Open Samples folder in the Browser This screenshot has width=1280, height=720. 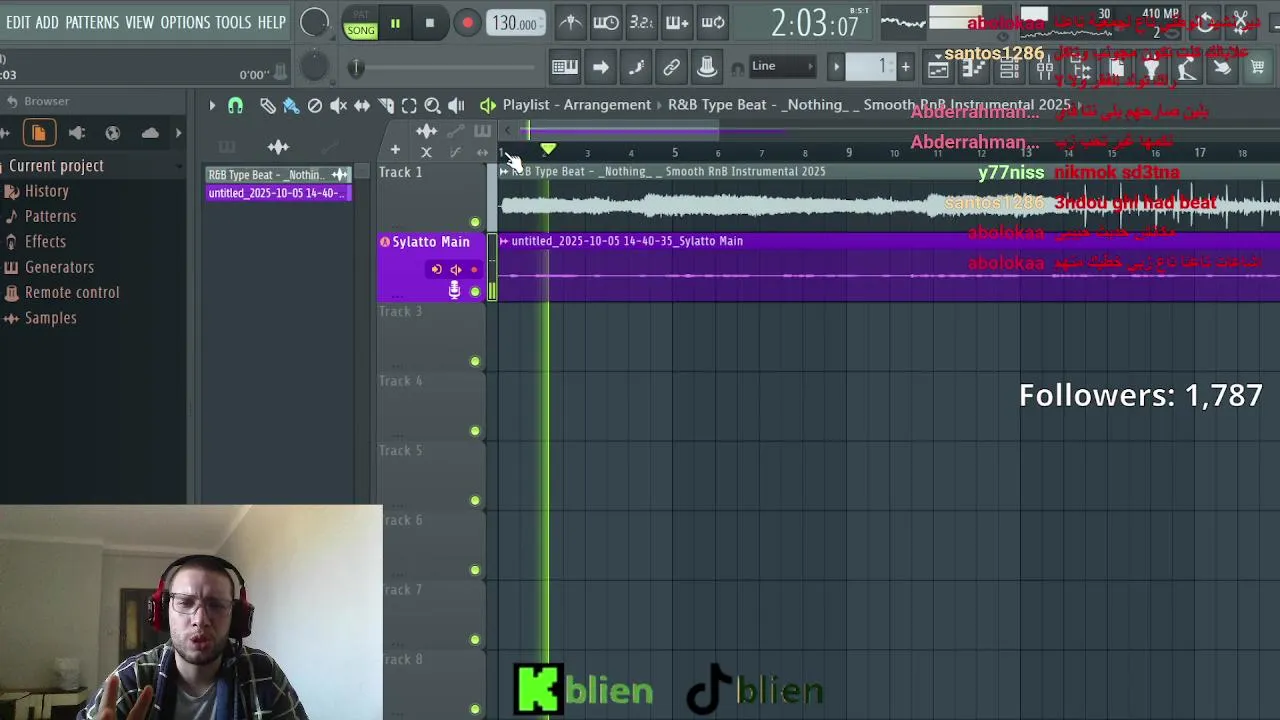[50, 318]
